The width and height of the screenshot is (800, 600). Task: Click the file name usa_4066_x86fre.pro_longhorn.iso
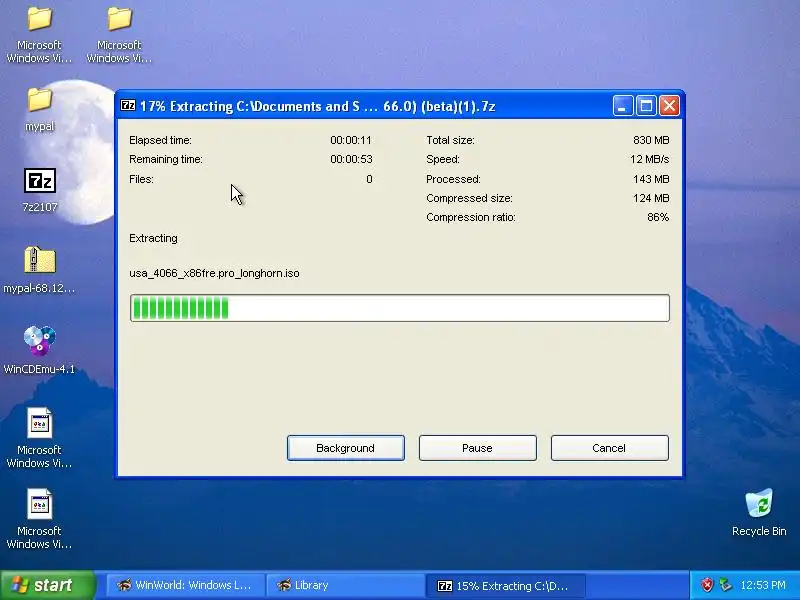pos(214,273)
